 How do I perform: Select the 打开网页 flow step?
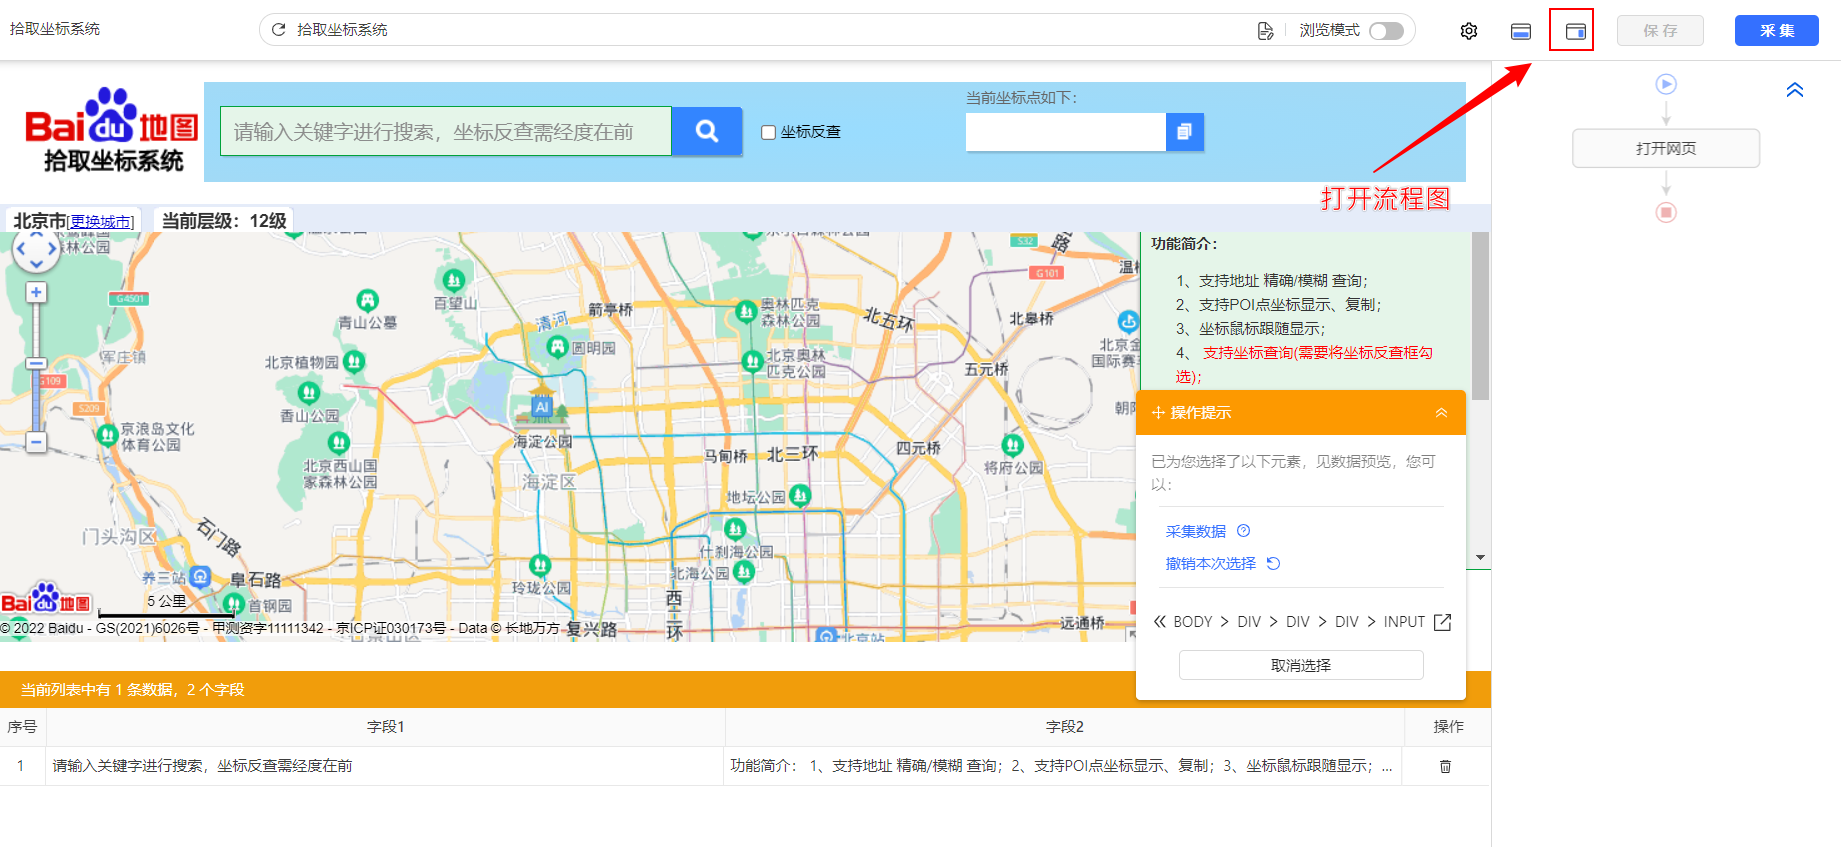[1666, 148]
